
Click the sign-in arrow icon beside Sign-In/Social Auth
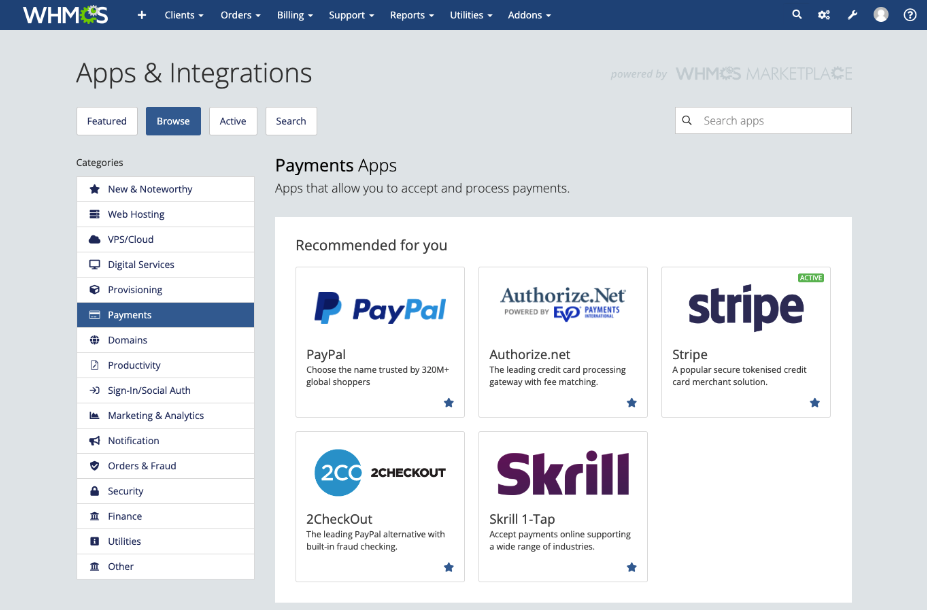[94, 390]
